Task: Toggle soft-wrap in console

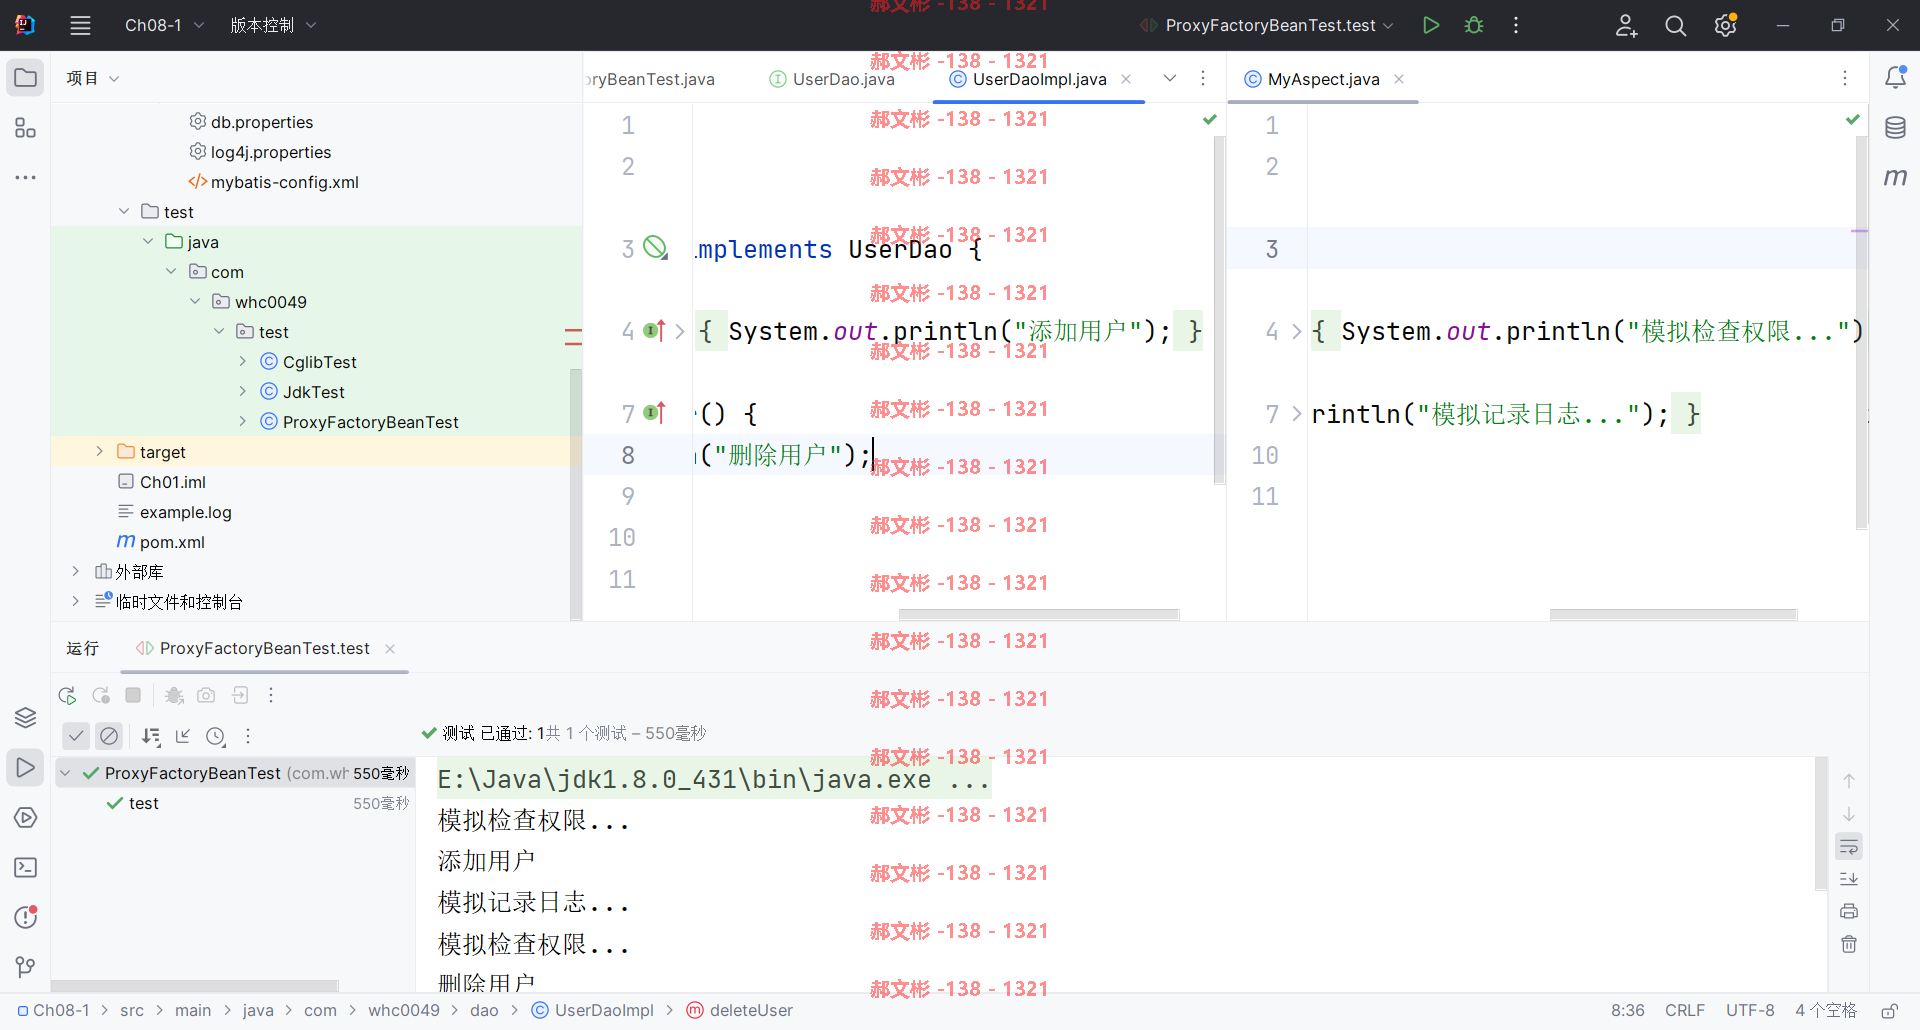Action: pyautogui.click(x=1849, y=847)
